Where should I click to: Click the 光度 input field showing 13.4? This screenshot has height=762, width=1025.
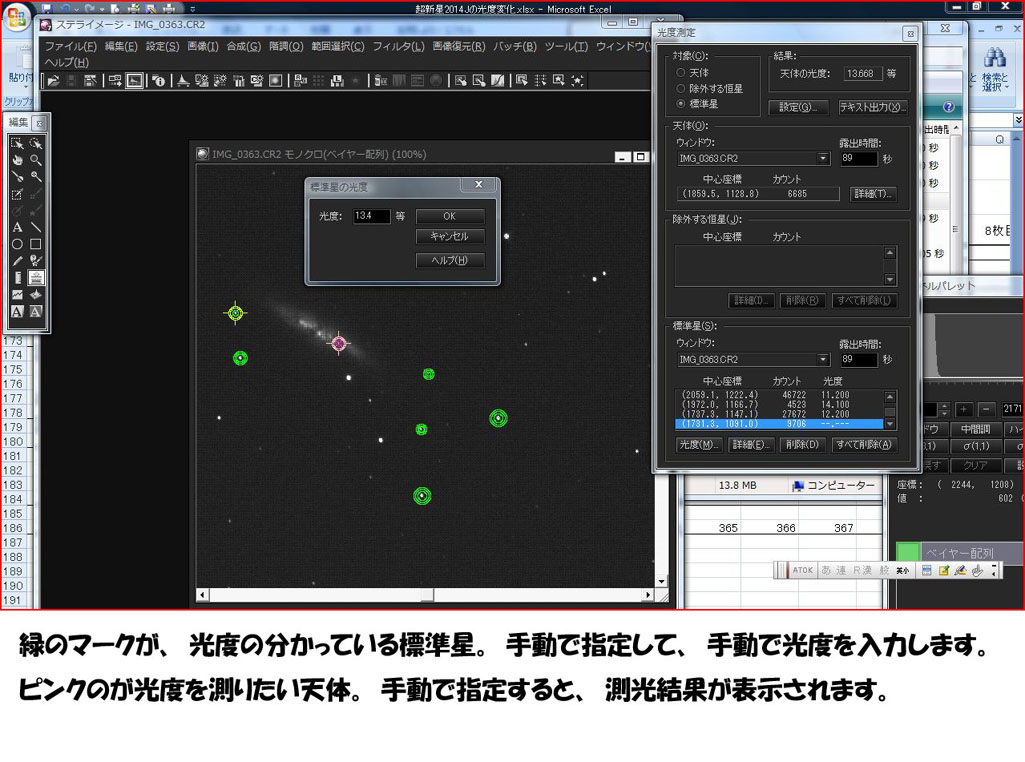click(372, 216)
